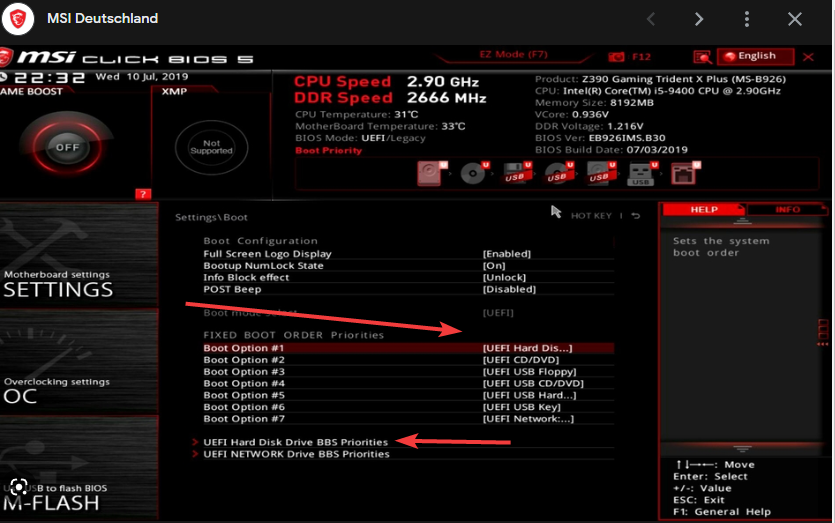This screenshot has height=523, width=835.
Task: Click the POST Beep label
Action: pyautogui.click(x=232, y=289)
